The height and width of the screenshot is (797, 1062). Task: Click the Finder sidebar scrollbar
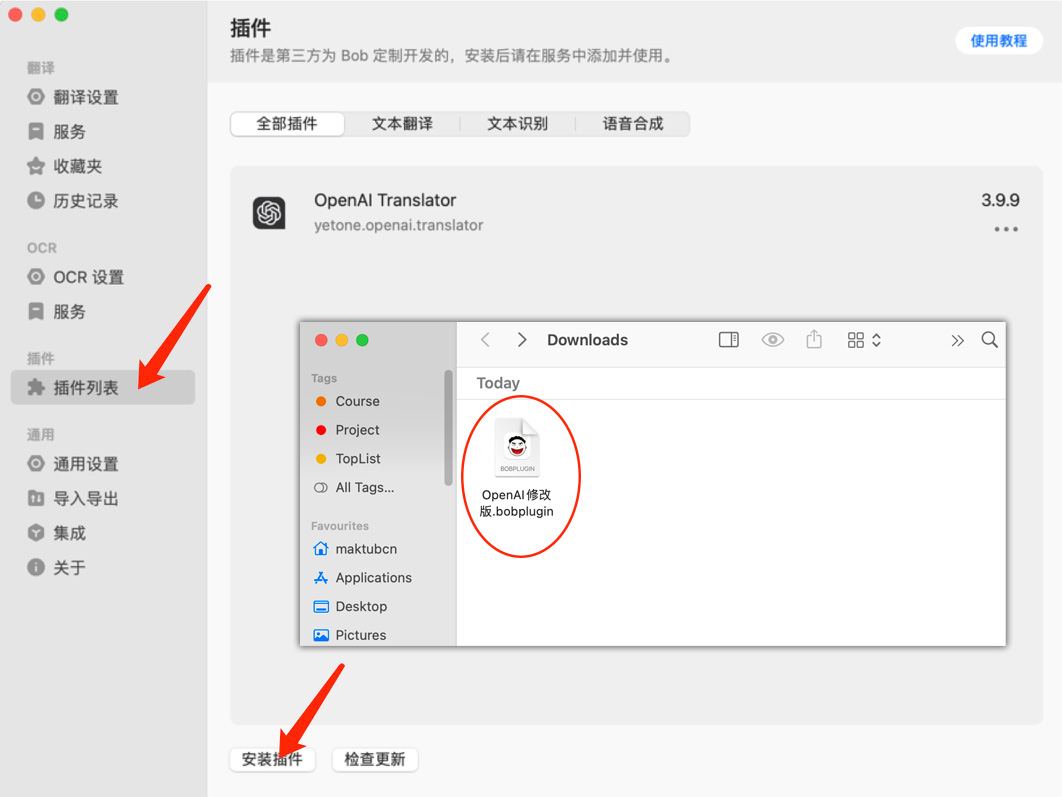[x=448, y=427]
